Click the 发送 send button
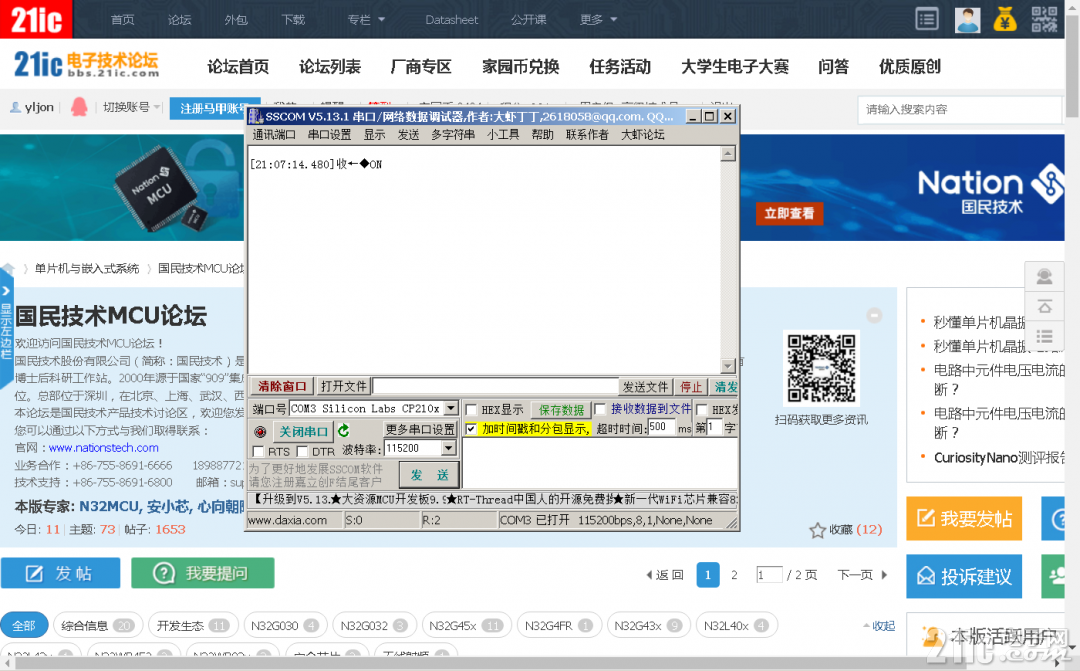This screenshot has height=671, width=1080. [x=430, y=475]
